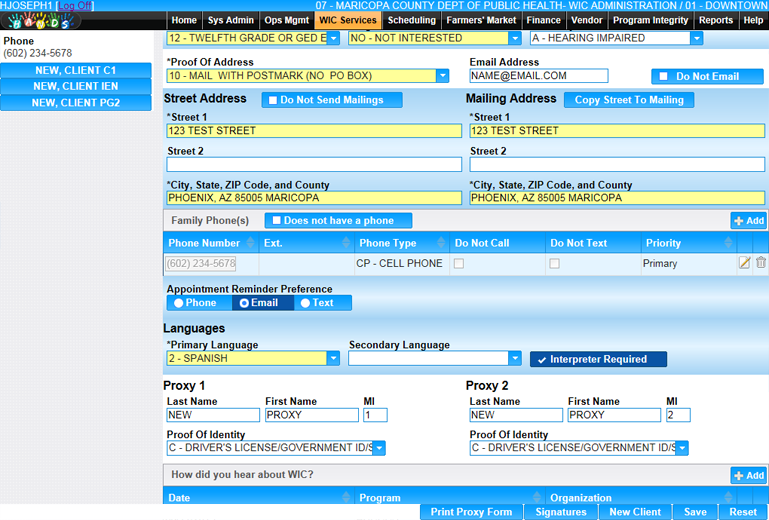Screen dimensions: 769x520
Task: Sort the Priority column using its arrows
Action: pyautogui.click(x=728, y=243)
